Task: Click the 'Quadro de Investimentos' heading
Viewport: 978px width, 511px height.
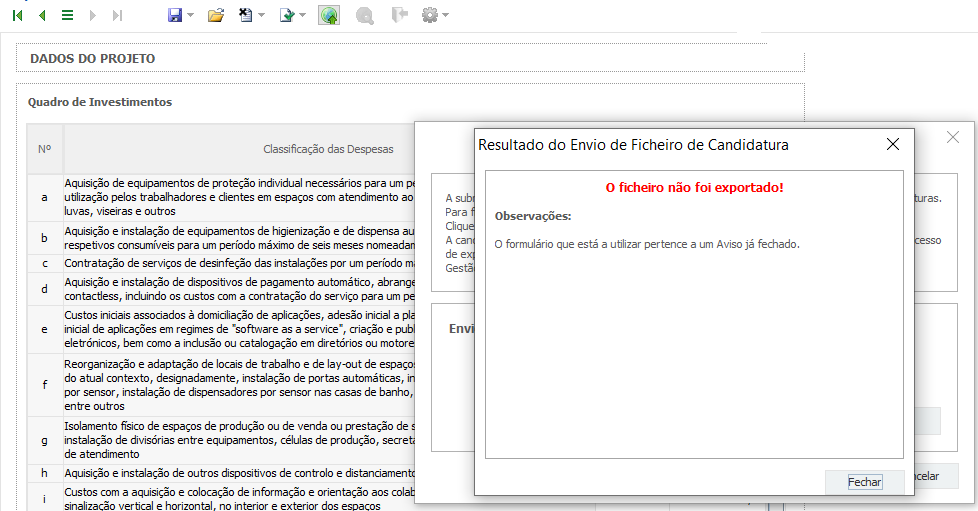Action: 100,102
